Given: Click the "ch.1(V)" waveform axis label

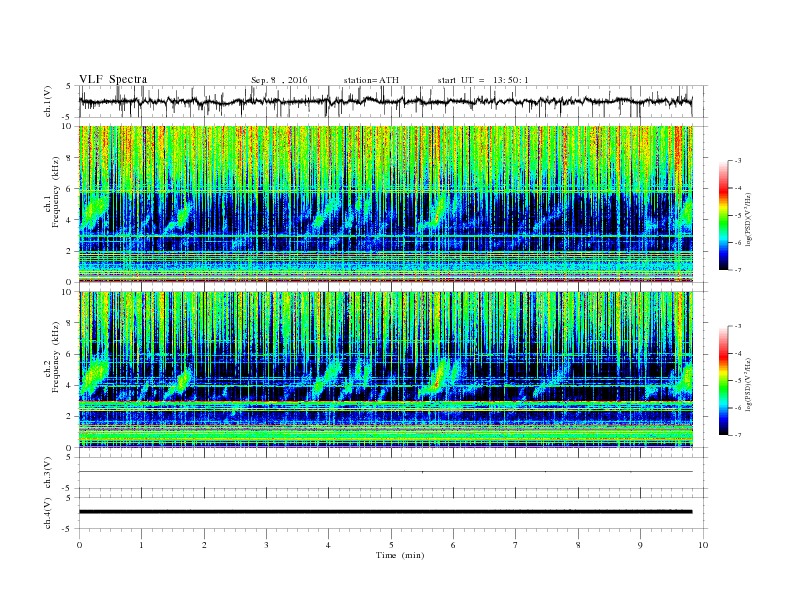Looking at the screenshot, I should (x=48, y=101).
